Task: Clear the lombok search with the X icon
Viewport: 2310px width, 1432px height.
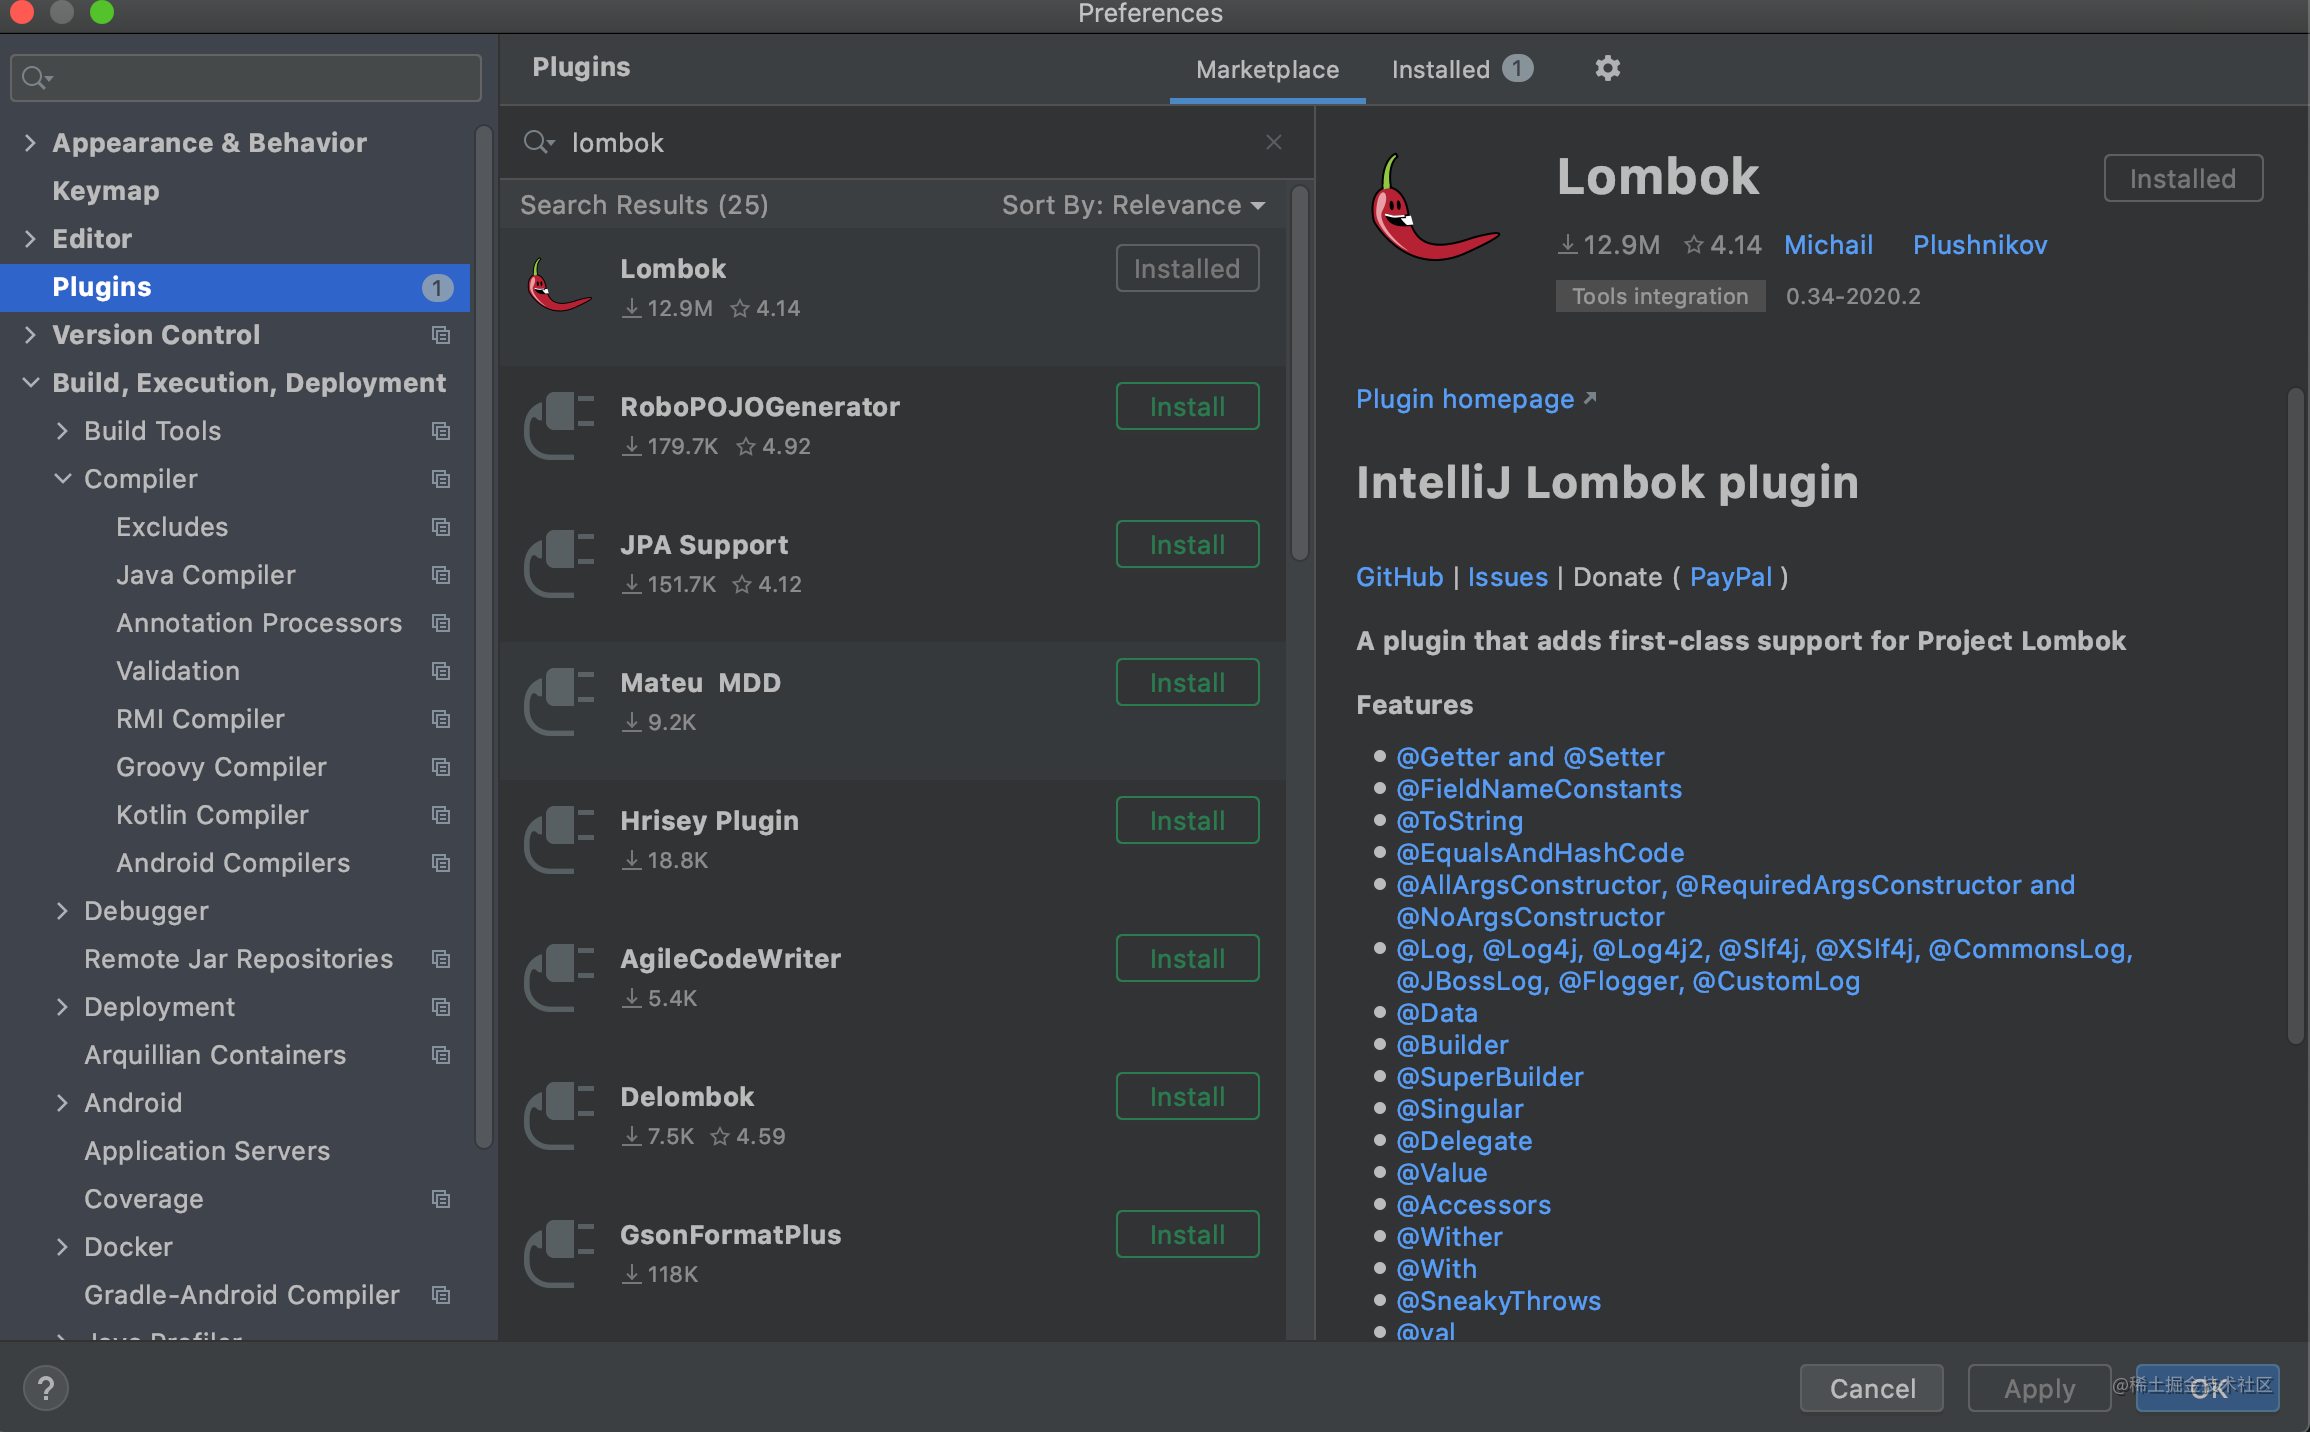Action: [1273, 142]
